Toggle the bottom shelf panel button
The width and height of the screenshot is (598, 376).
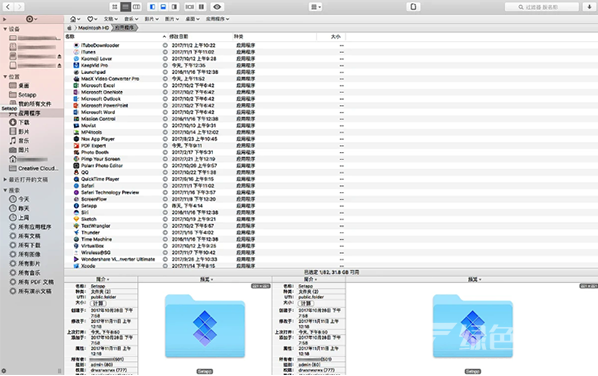[163, 6]
